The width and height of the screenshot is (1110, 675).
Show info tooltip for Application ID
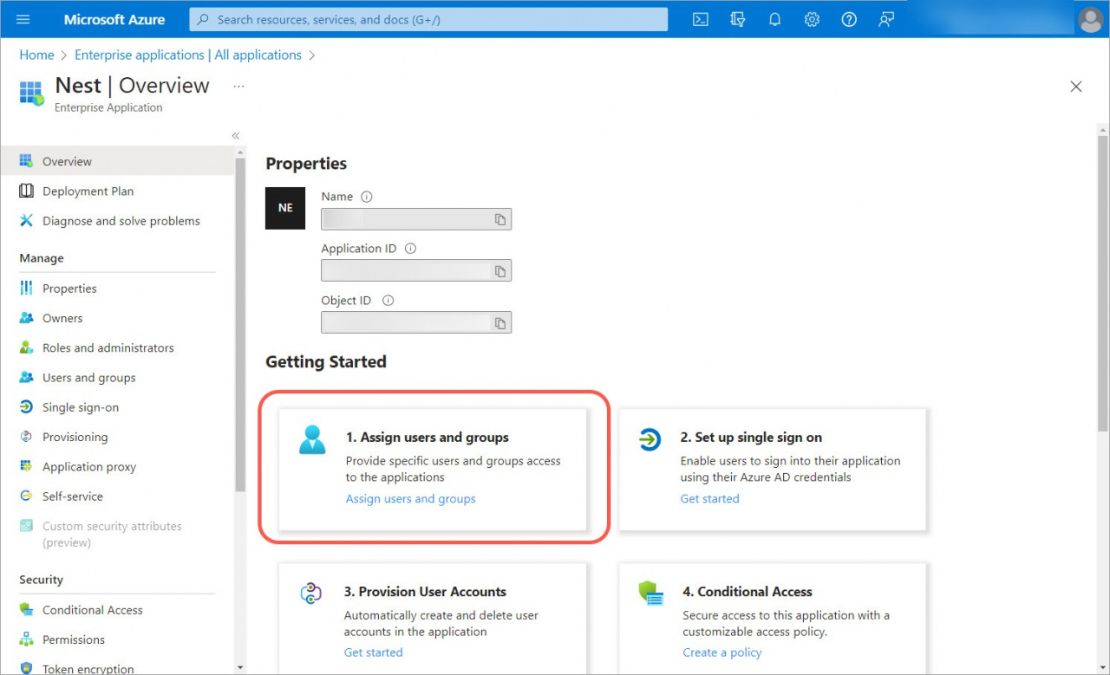point(411,248)
